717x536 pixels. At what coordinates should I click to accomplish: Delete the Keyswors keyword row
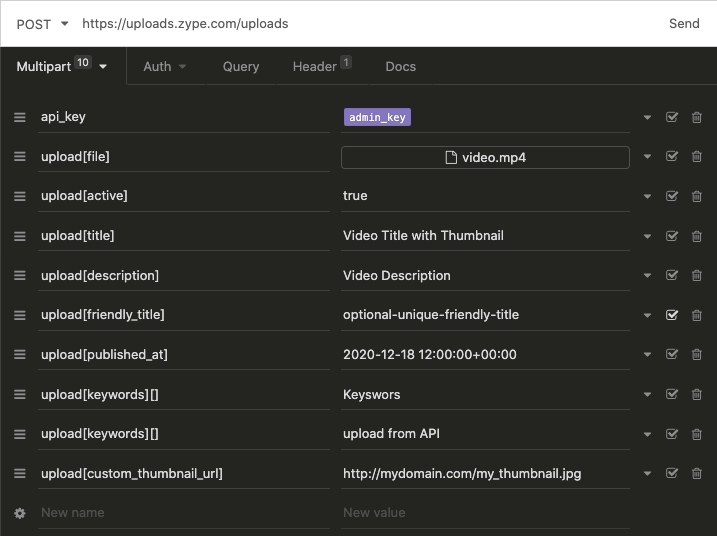696,394
